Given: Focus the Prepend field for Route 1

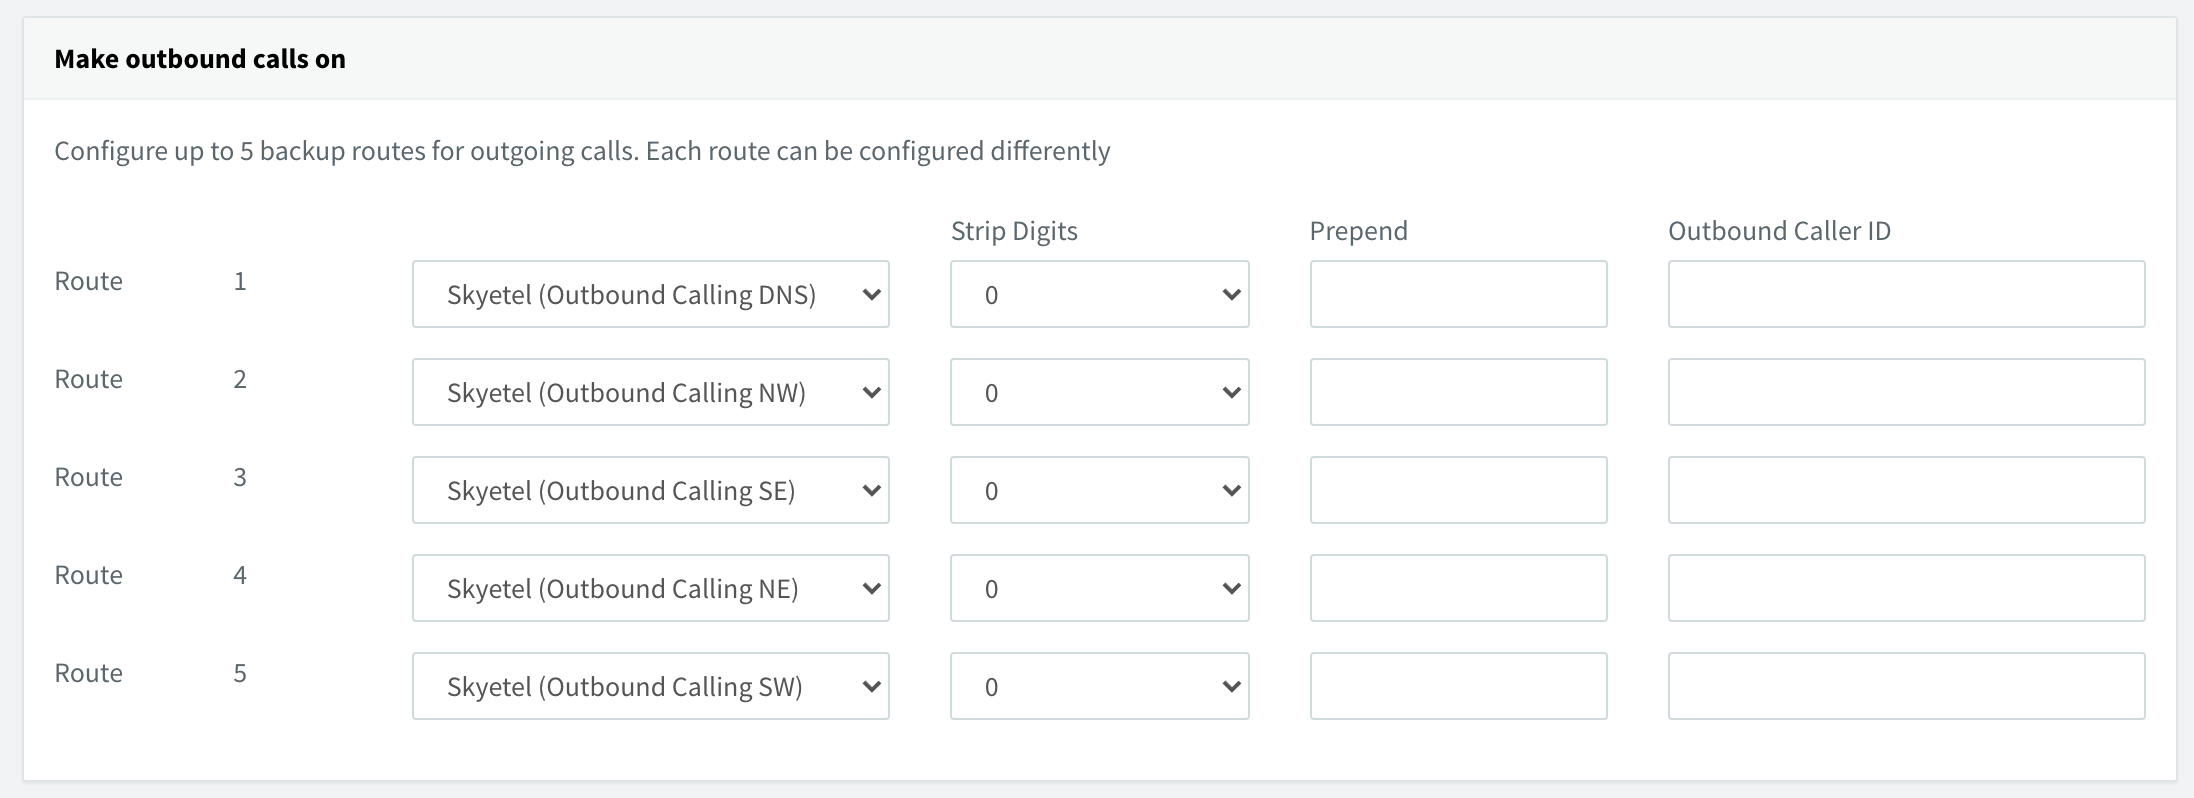Looking at the screenshot, I should (x=1459, y=294).
